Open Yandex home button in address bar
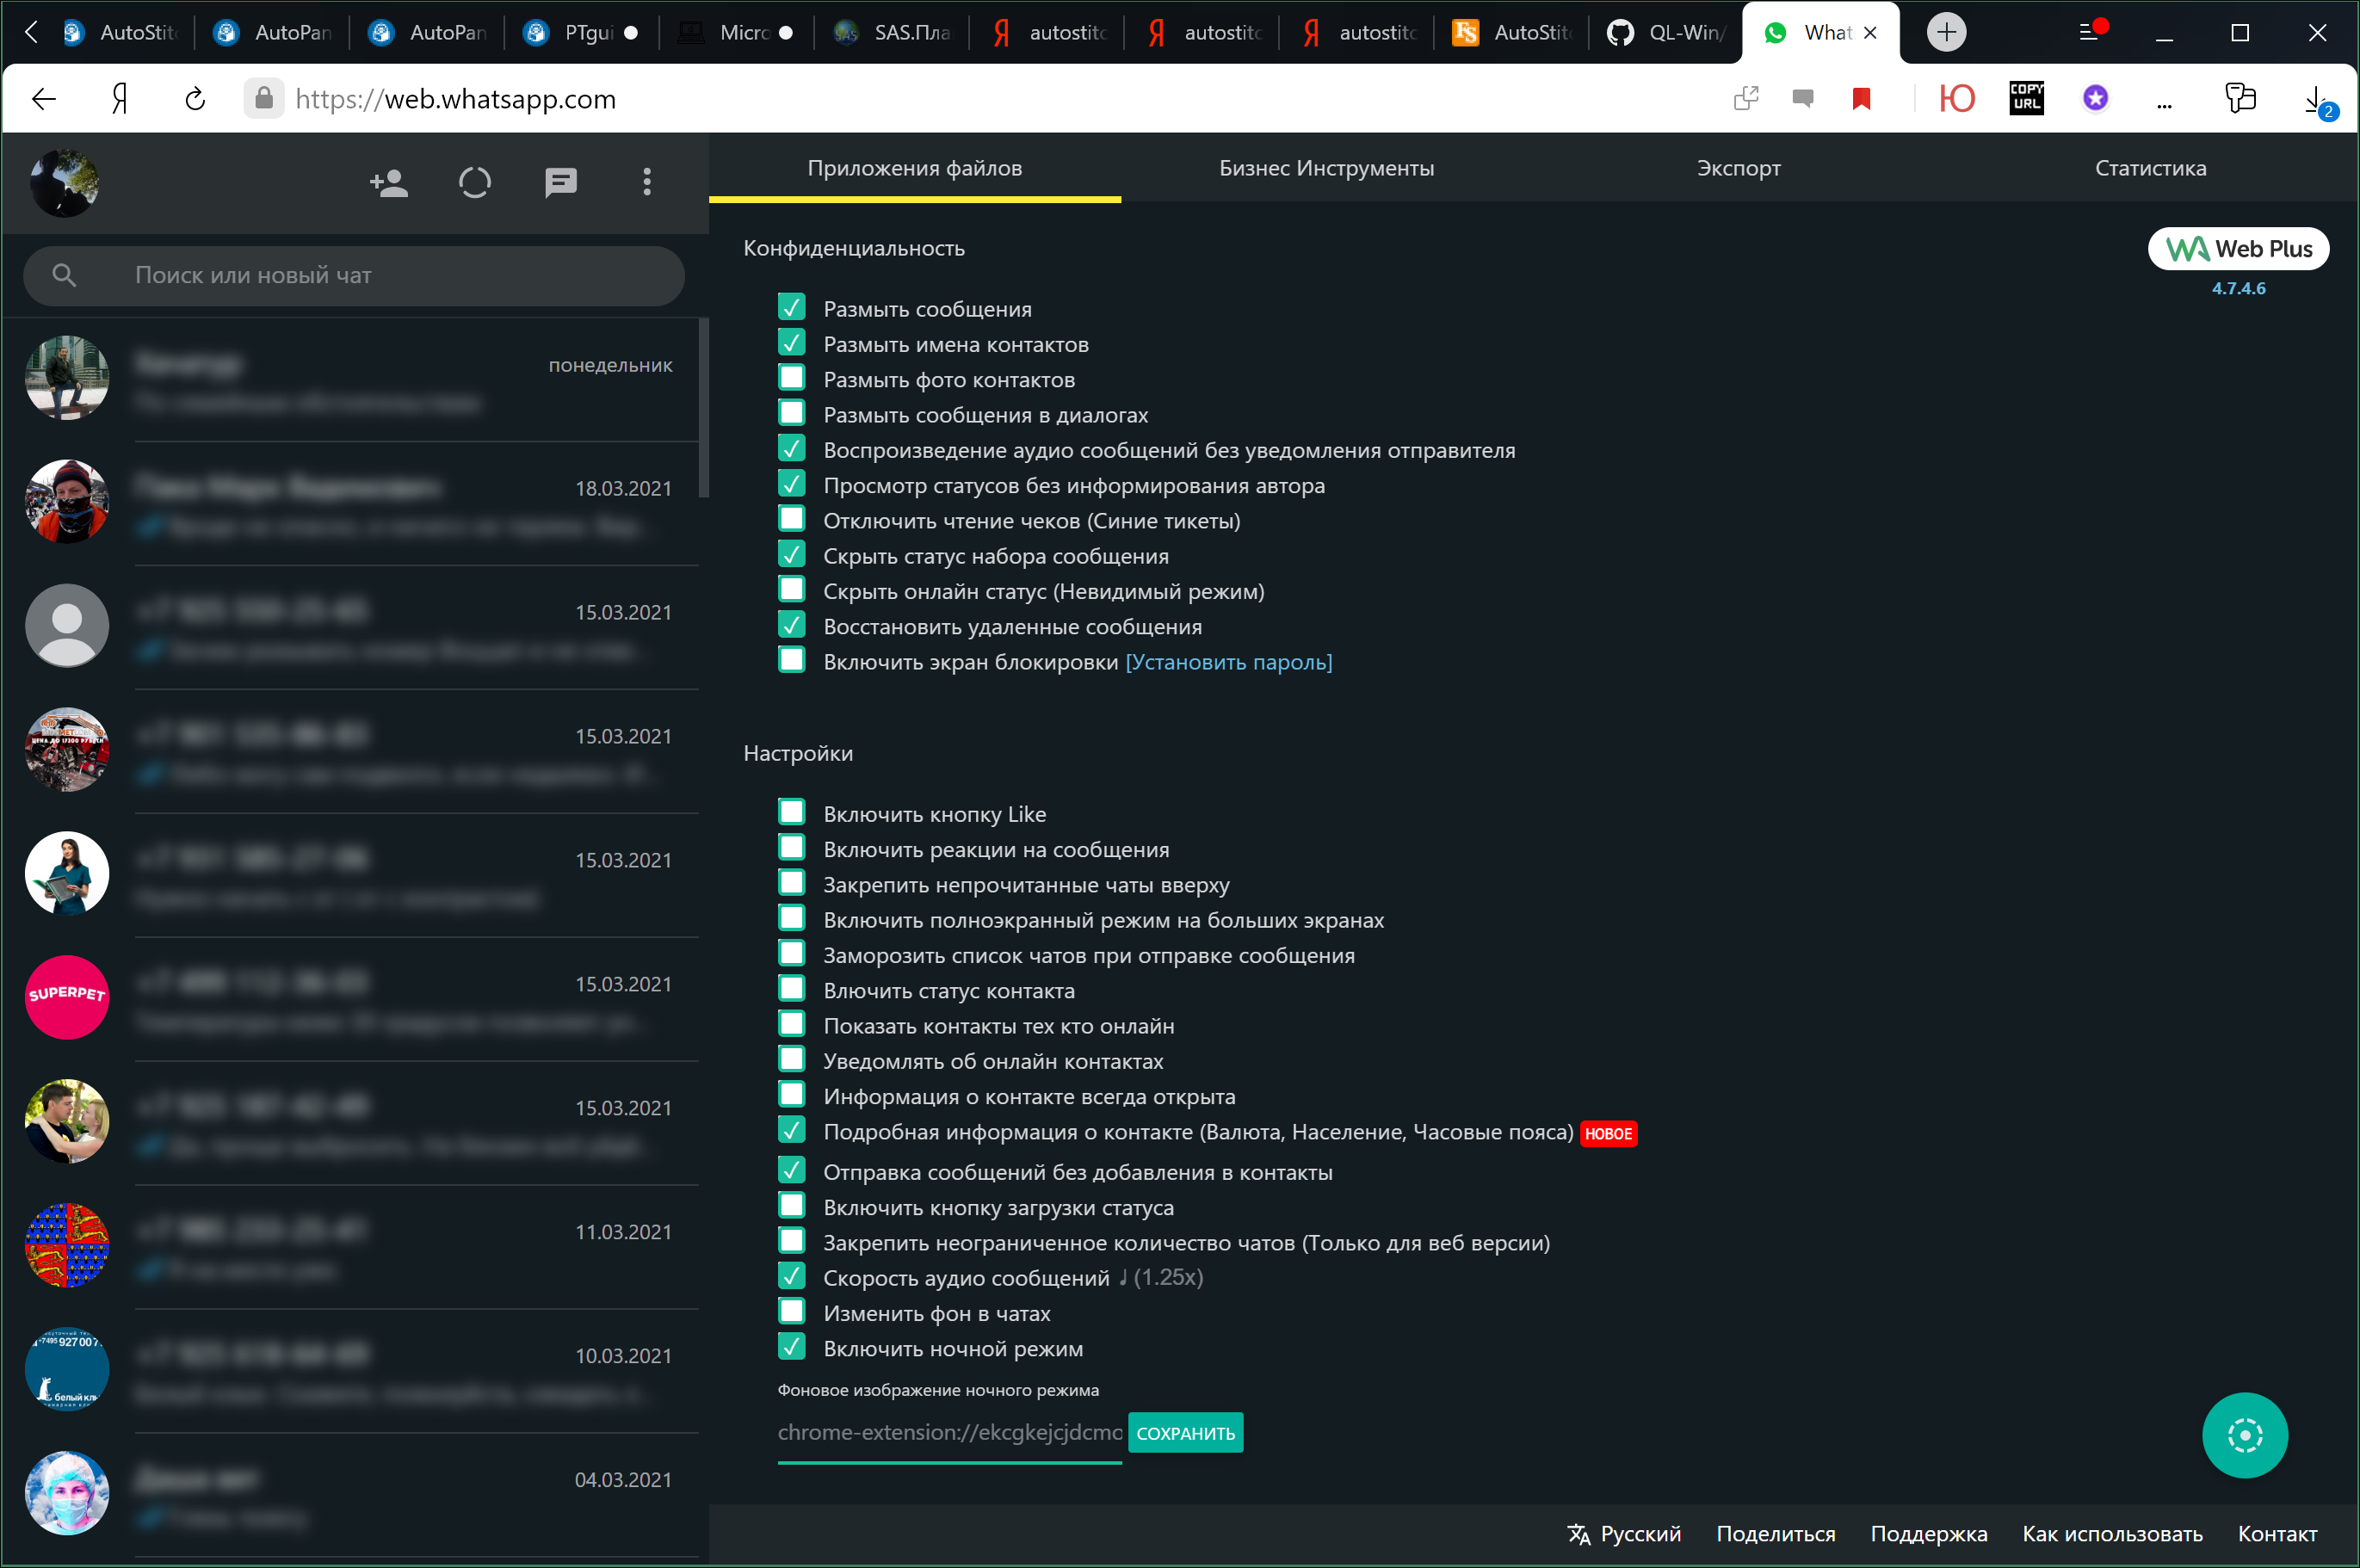 point(119,98)
